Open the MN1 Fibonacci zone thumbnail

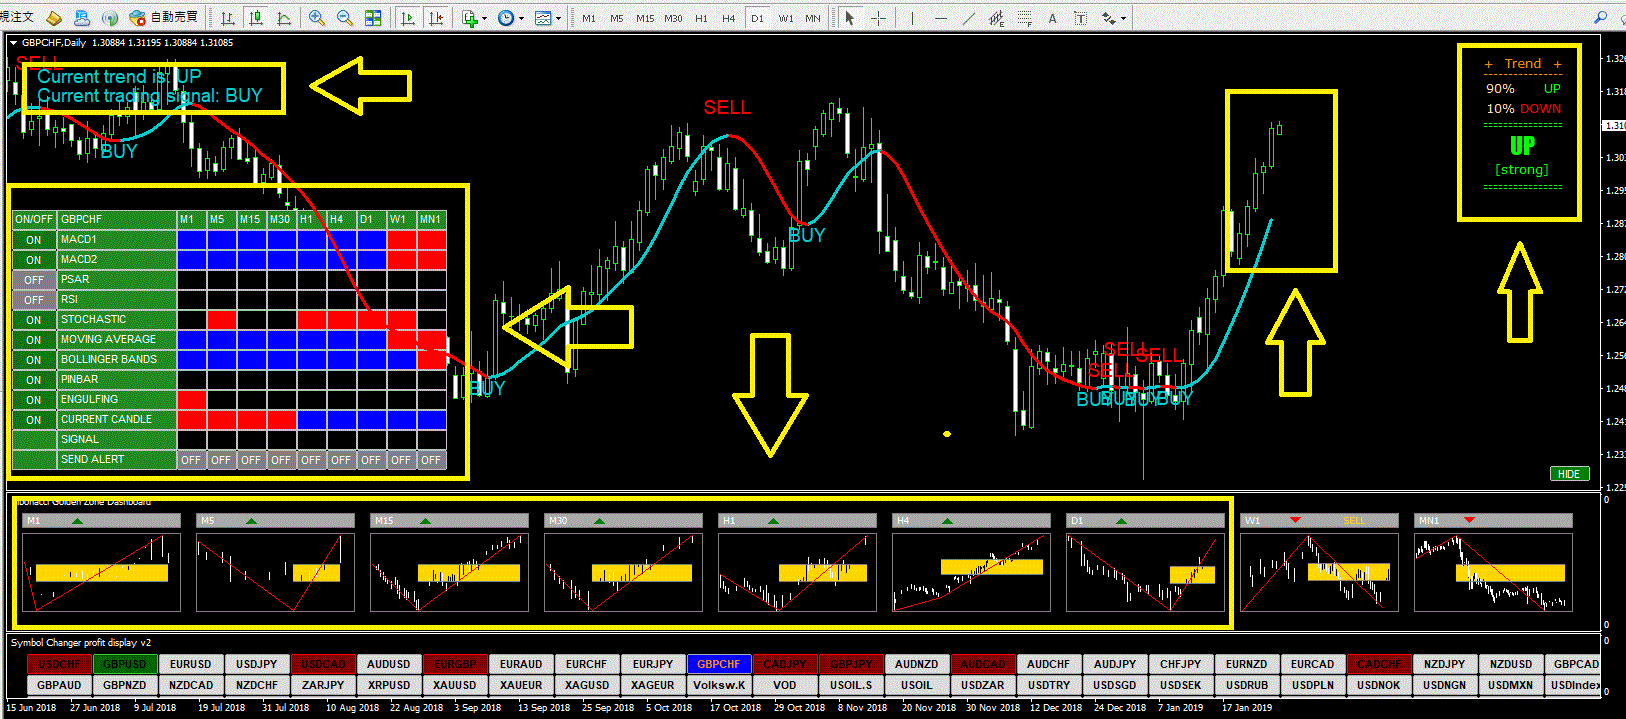1493,571
